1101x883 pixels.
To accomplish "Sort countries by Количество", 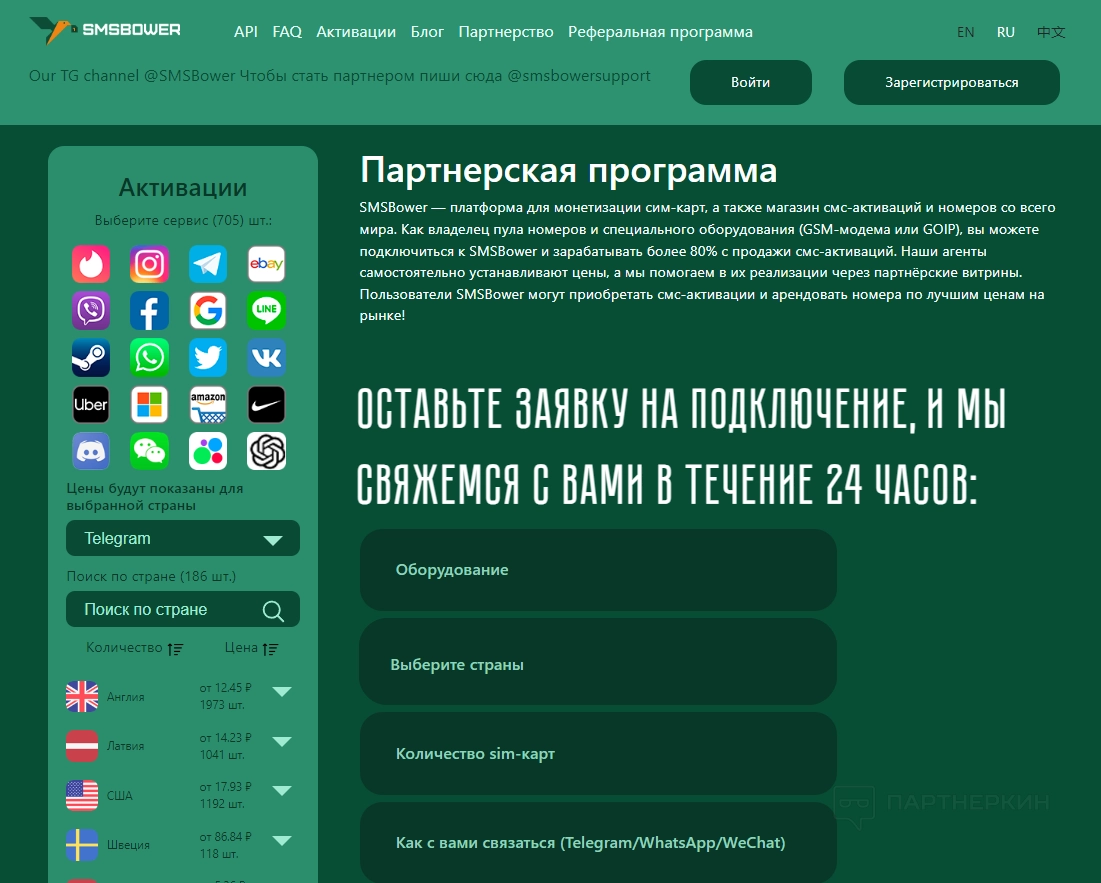I will pos(134,648).
